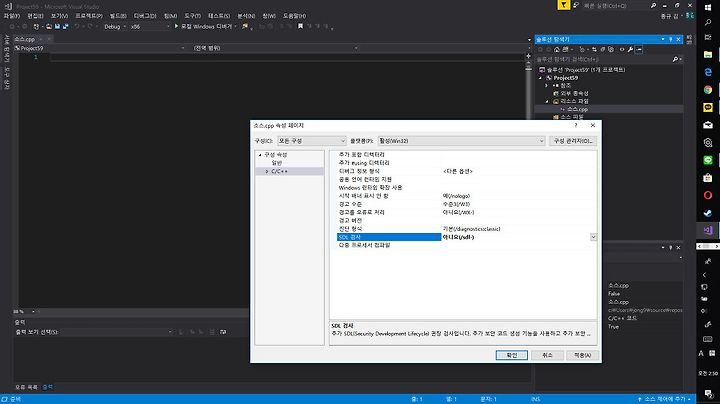The width and height of the screenshot is (720, 404).
Task: Collapse the Project59 project node
Action: [541, 78]
